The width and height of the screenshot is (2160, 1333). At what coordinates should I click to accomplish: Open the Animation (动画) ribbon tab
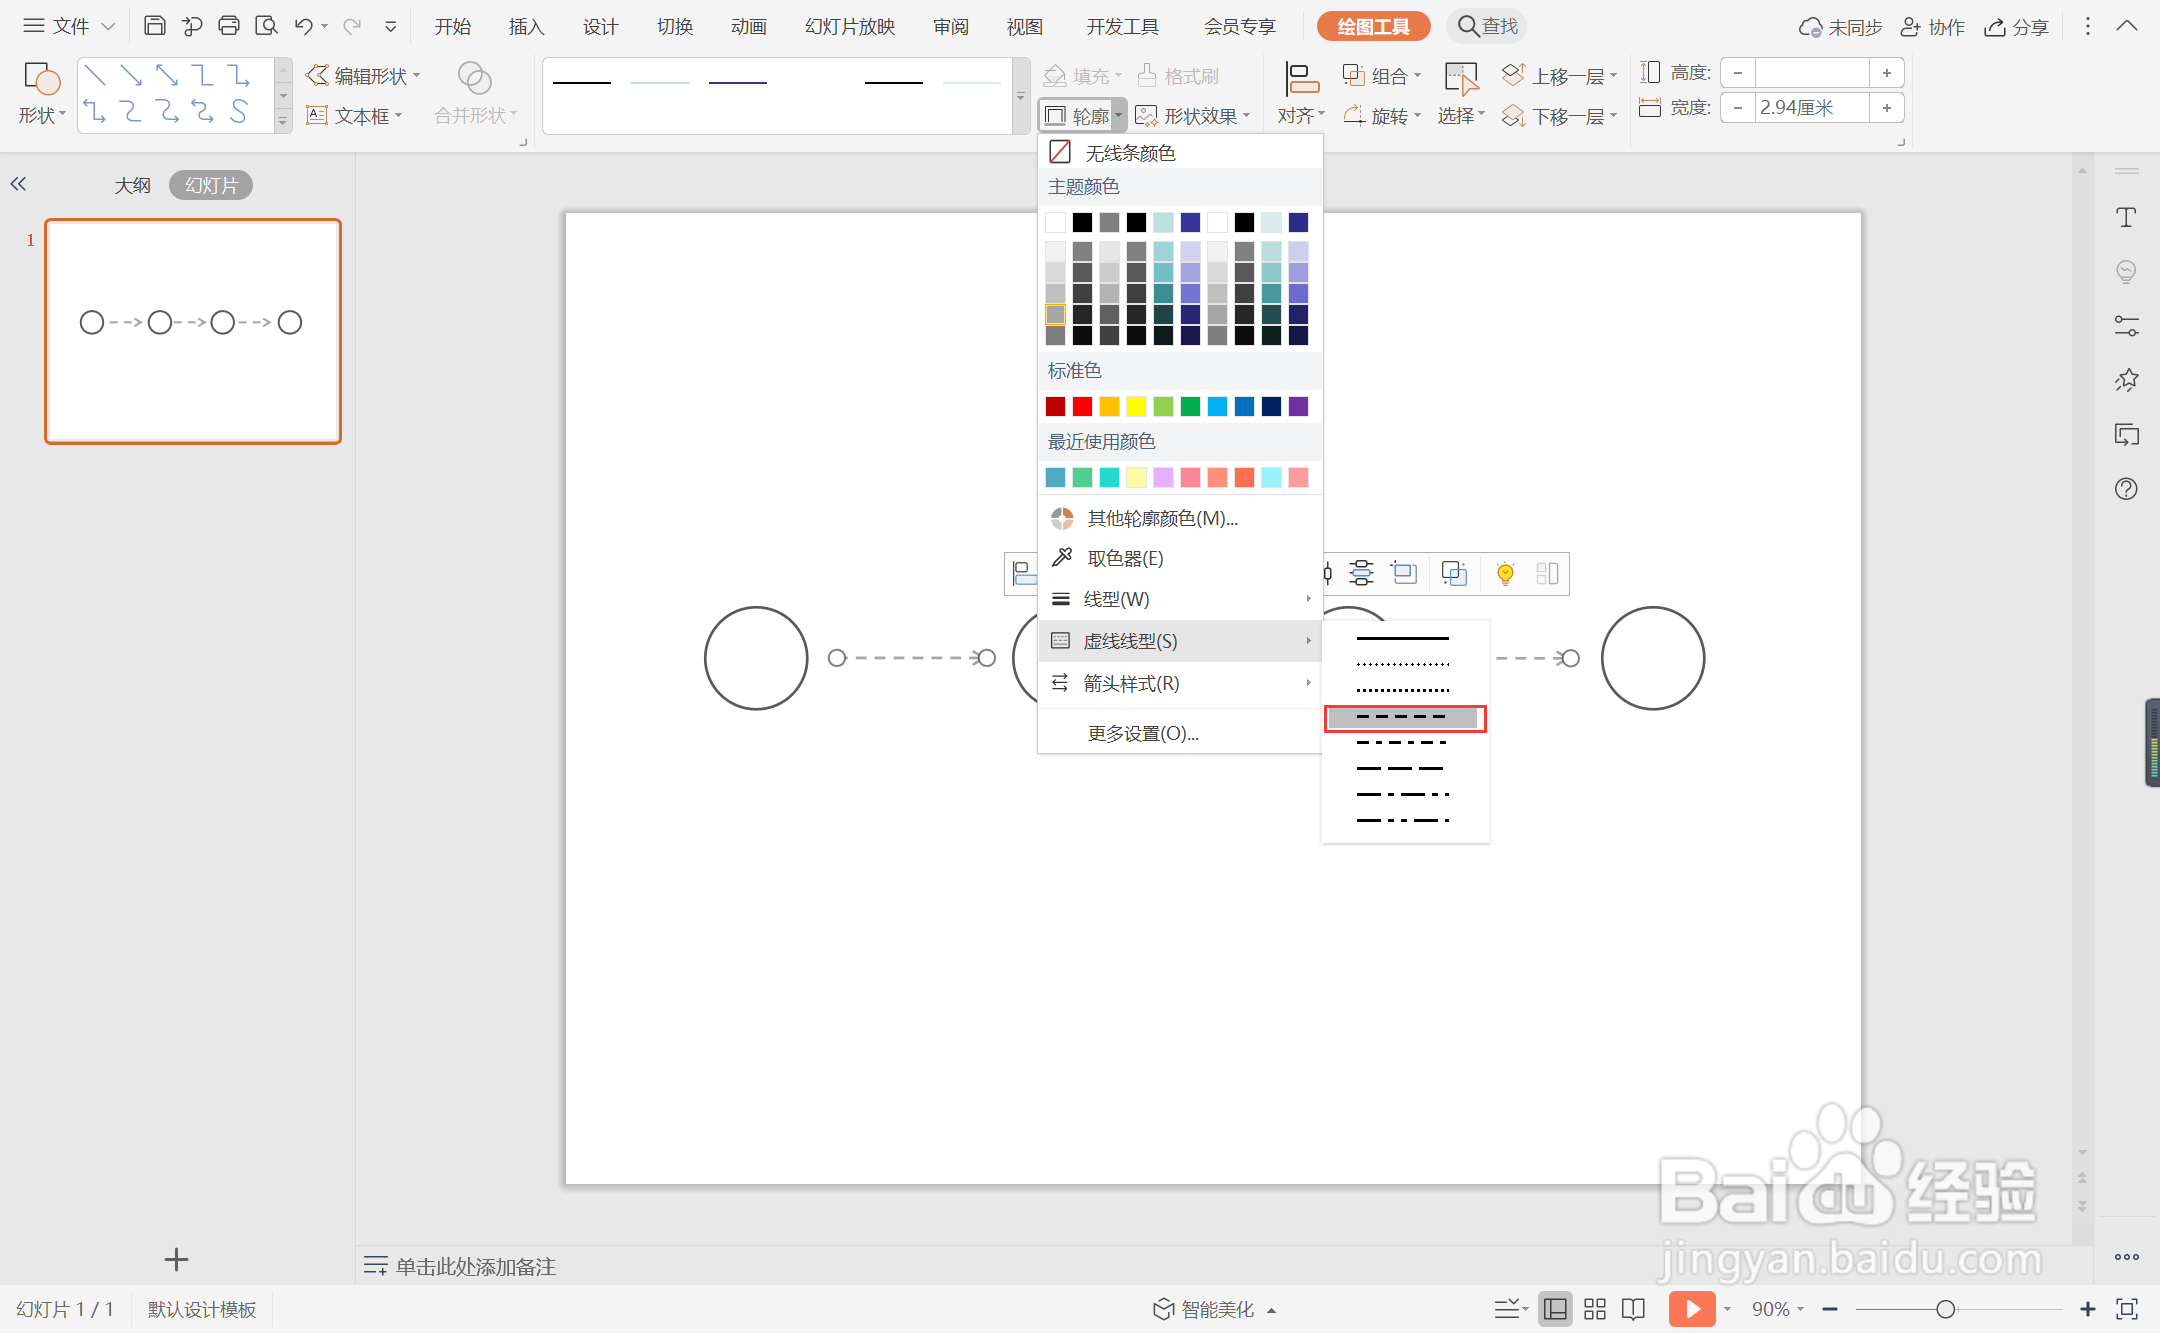[x=748, y=27]
